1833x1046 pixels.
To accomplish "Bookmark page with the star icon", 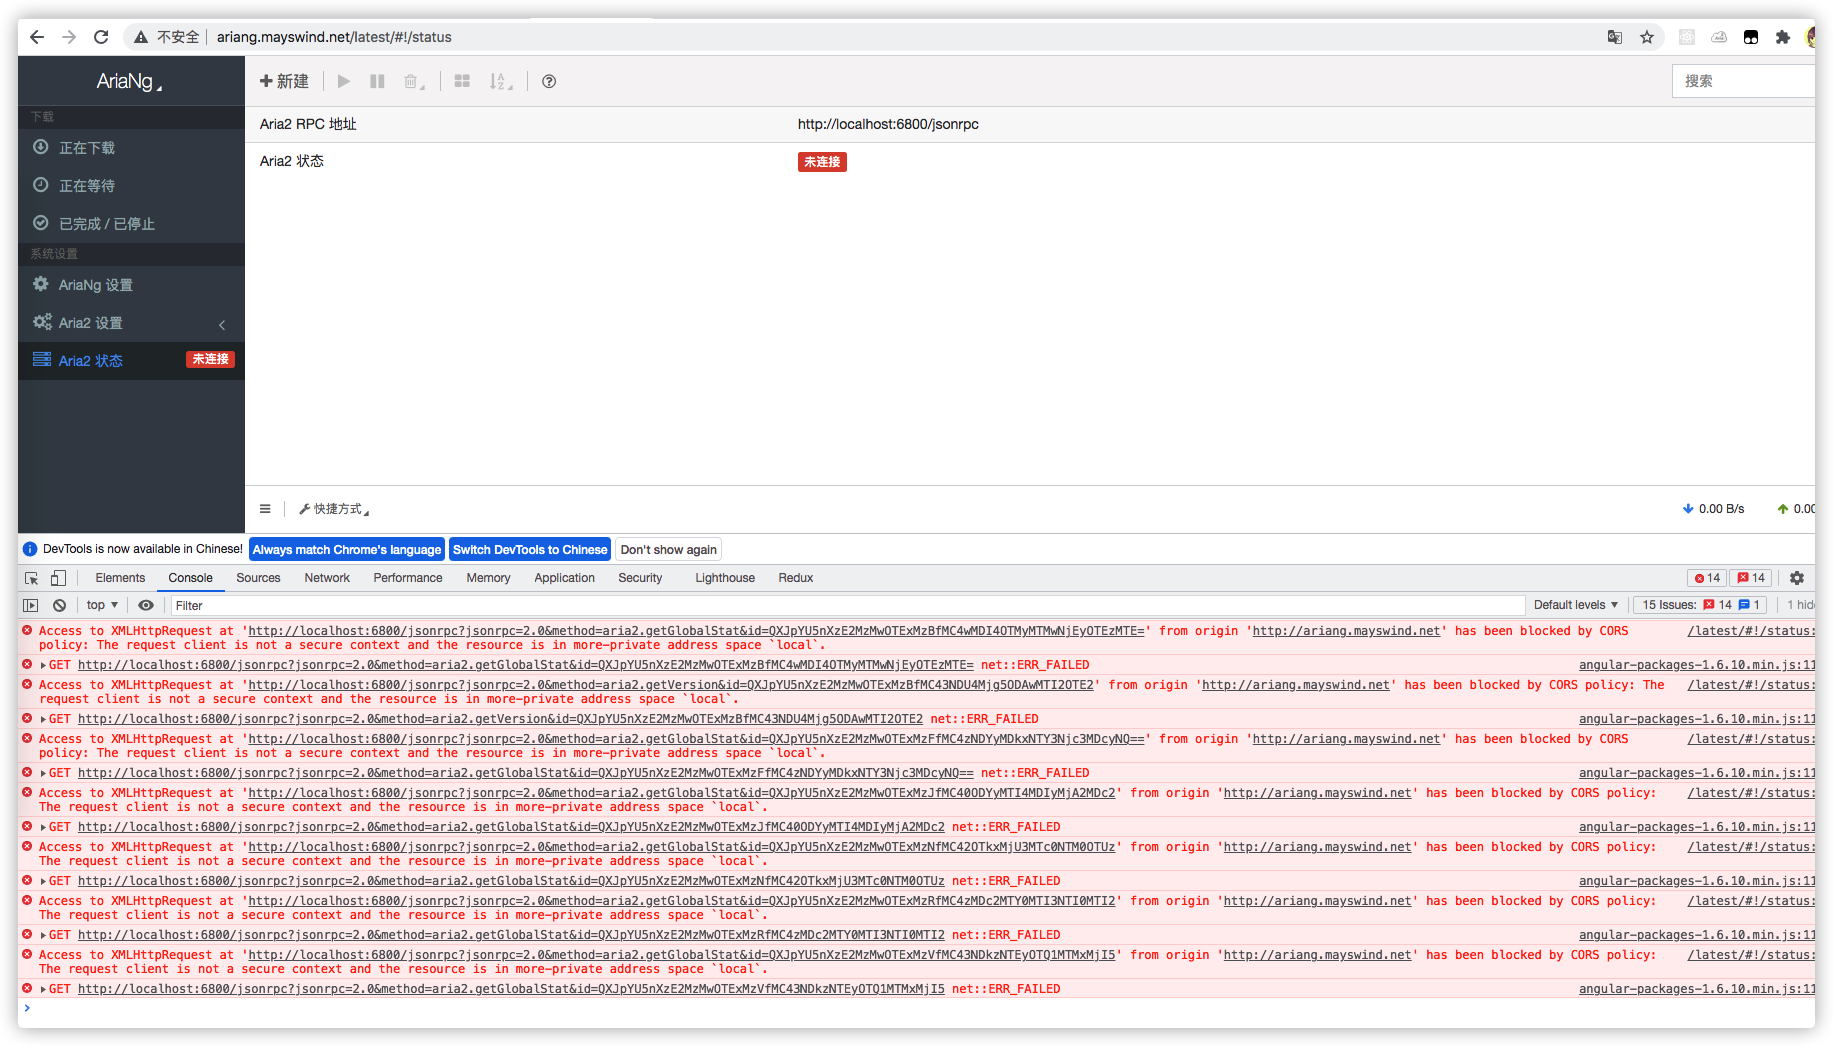I will [1647, 37].
